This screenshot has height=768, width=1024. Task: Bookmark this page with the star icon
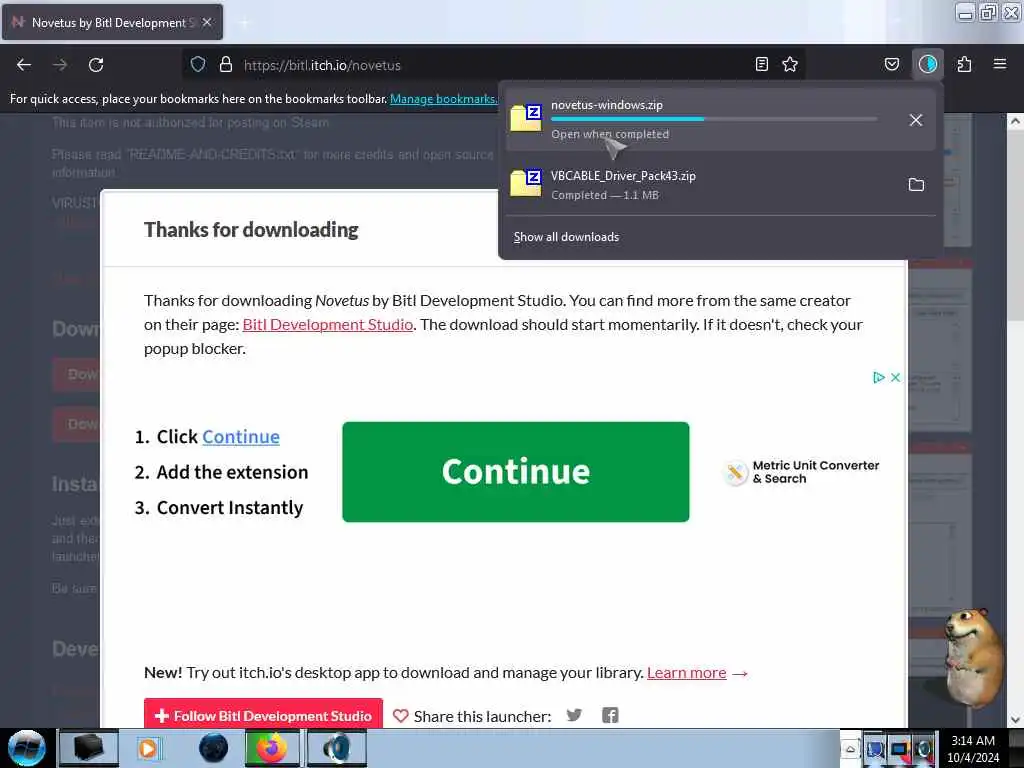[x=790, y=64]
